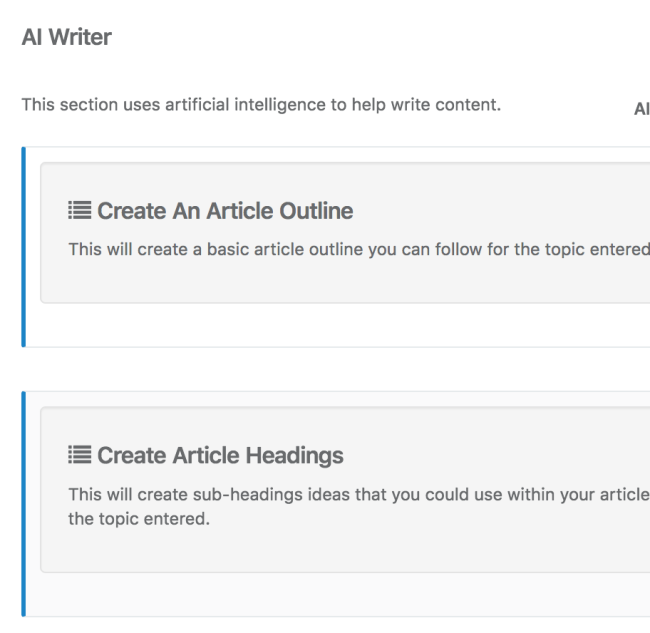This screenshot has width=650, height=633.
Task: Click the 'This section uses artificial intelligence' description
Action: [x=261, y=104]
